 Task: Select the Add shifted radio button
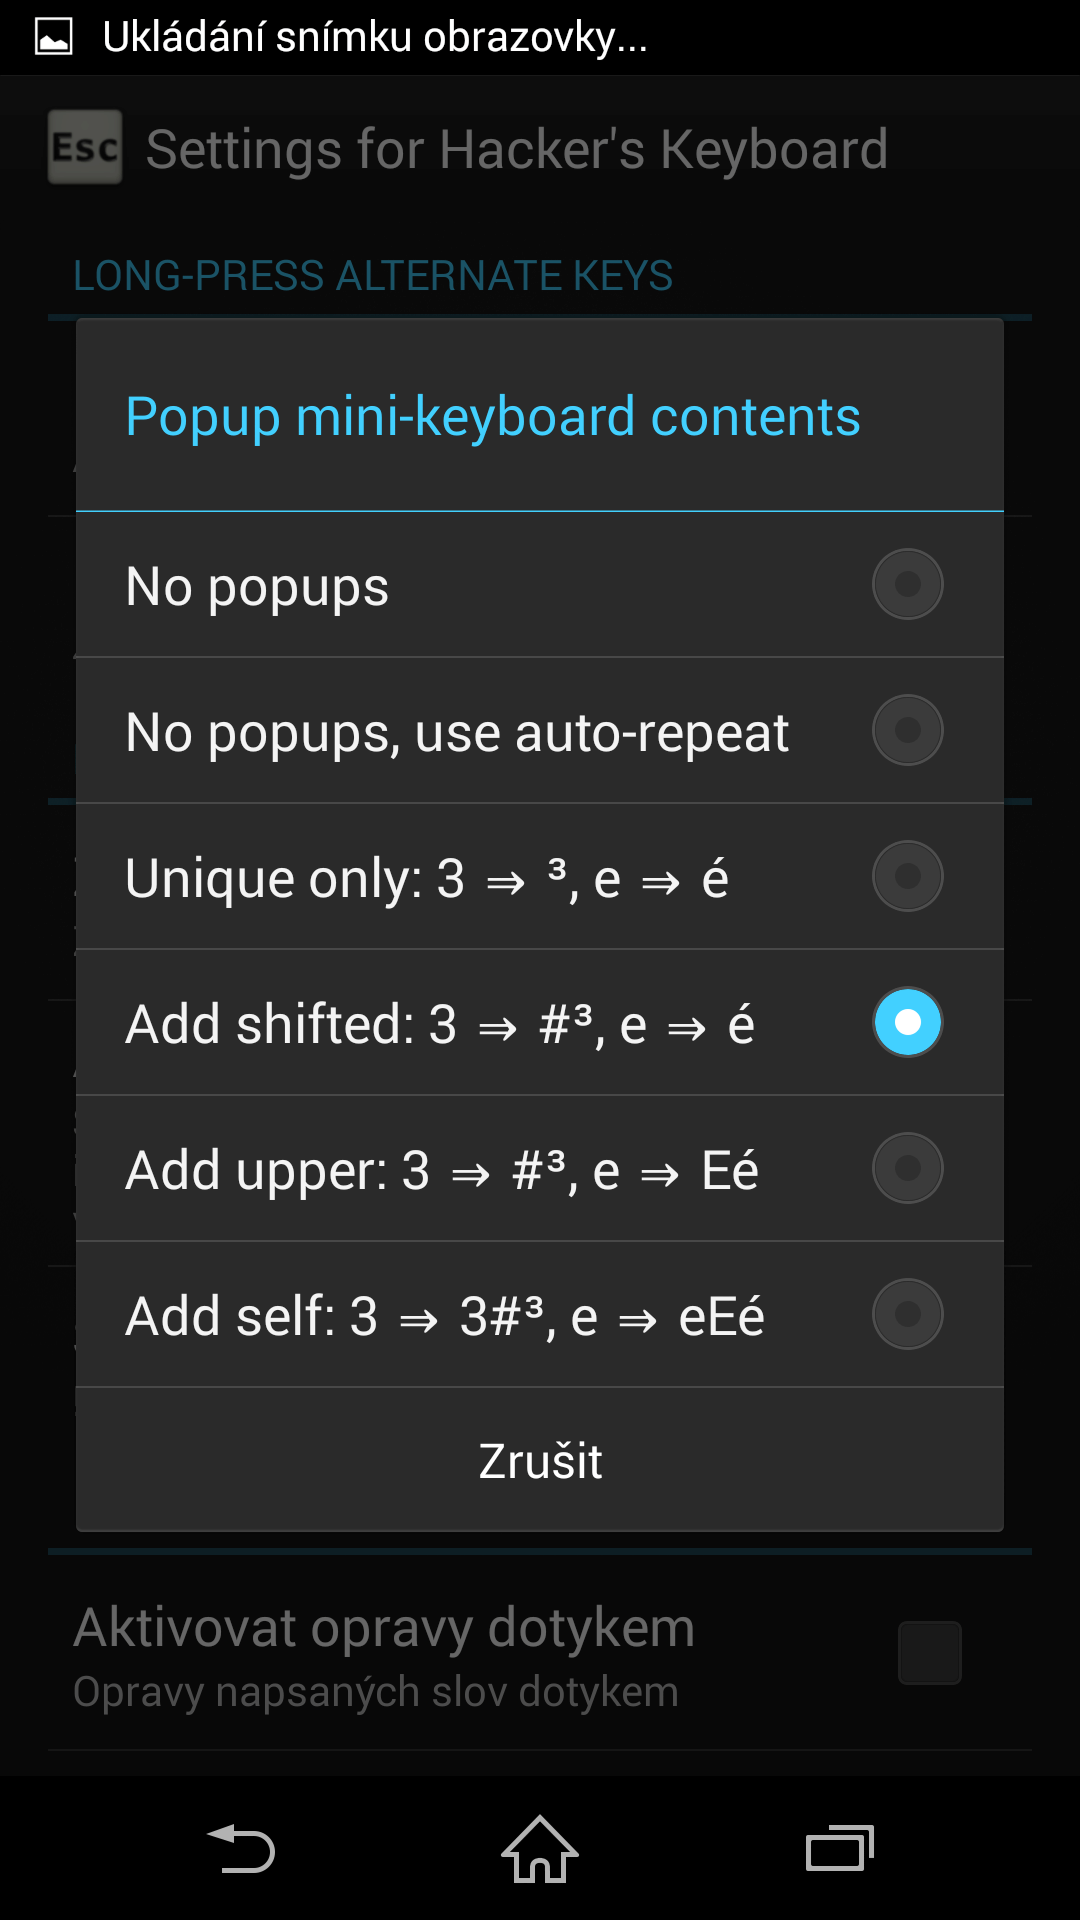pyautogui.click(x=908, y=1022)
